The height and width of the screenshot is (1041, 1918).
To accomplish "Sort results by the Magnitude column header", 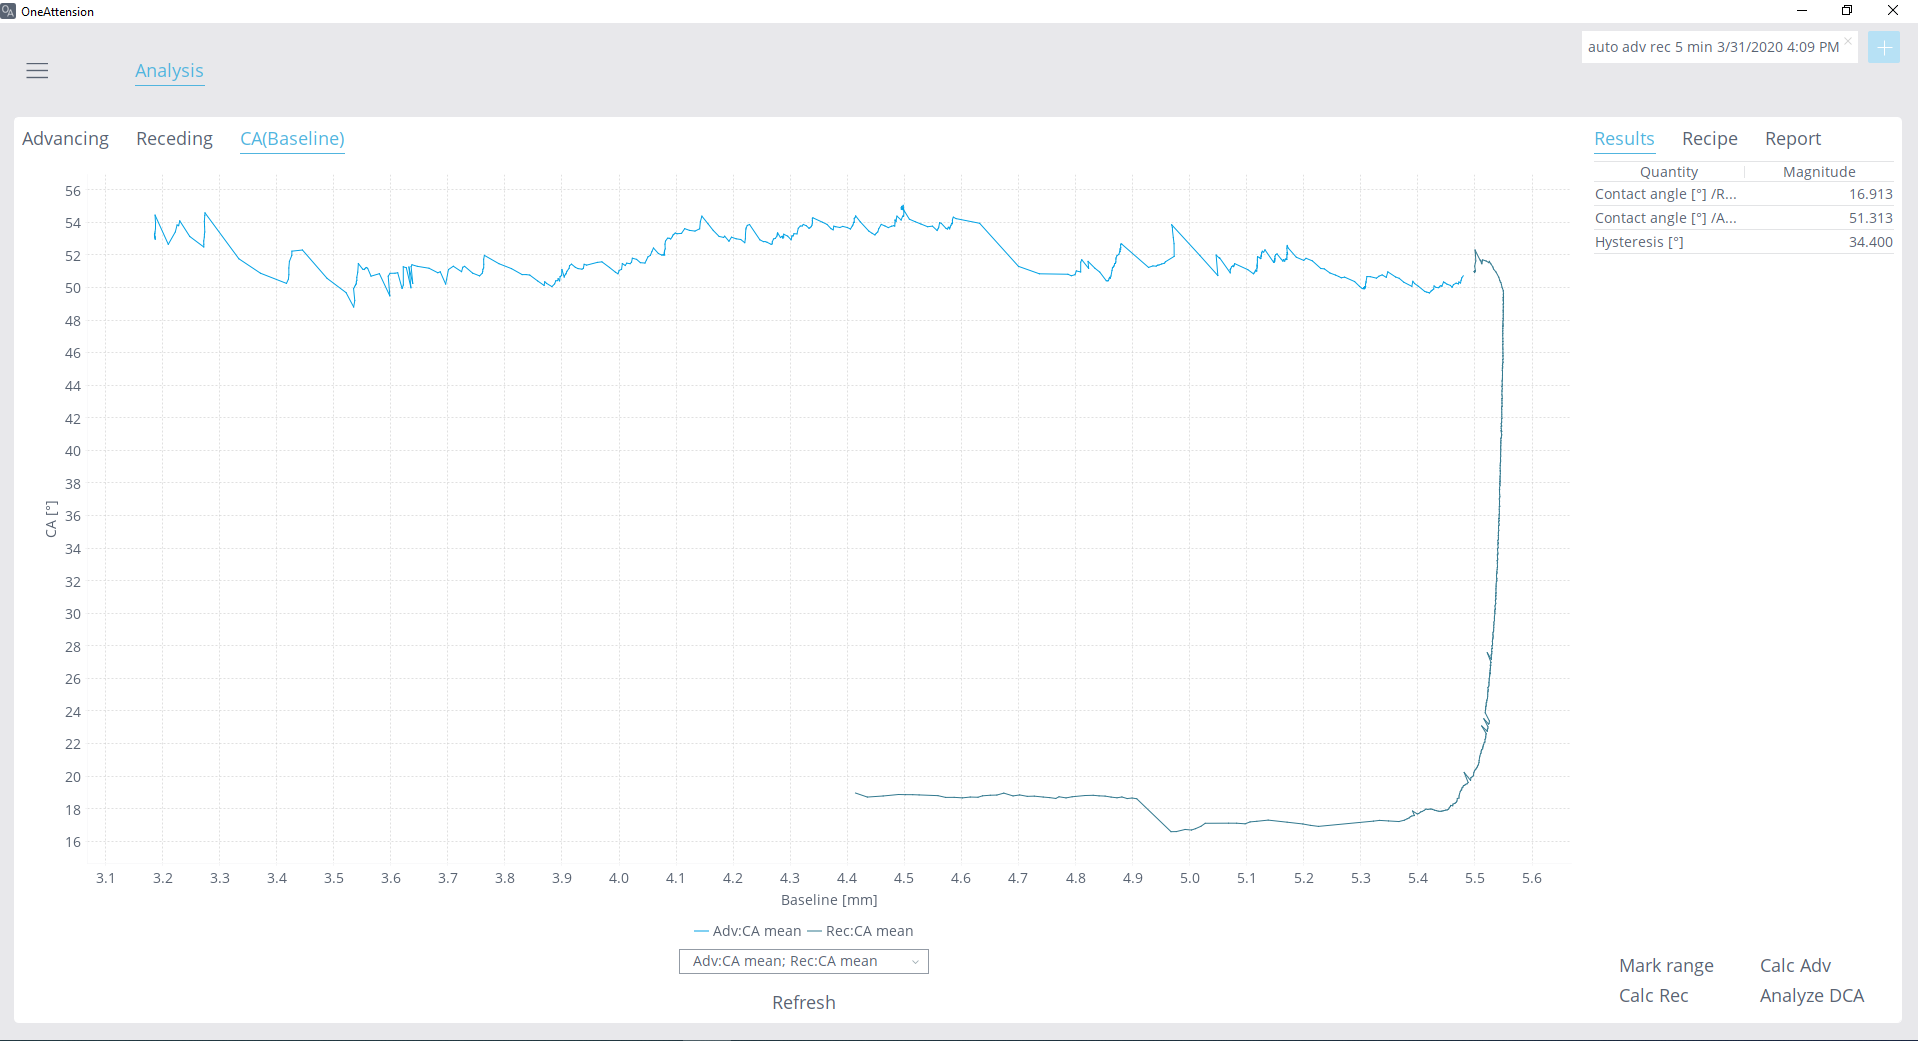I will coord(1818,172).
